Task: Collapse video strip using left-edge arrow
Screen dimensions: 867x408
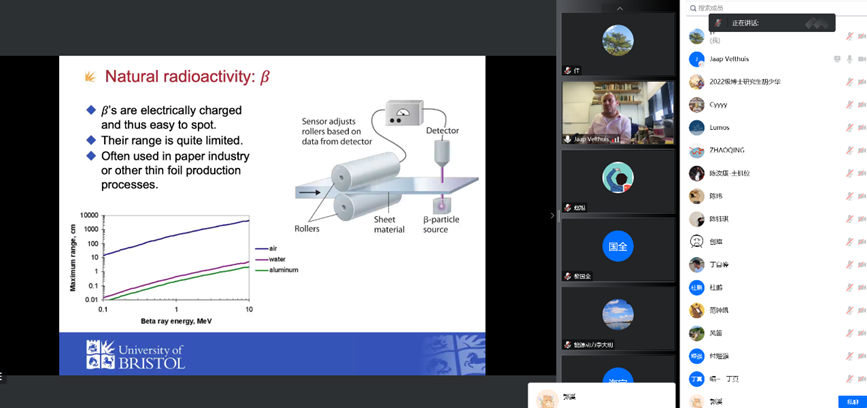Action: pos(552,215)
